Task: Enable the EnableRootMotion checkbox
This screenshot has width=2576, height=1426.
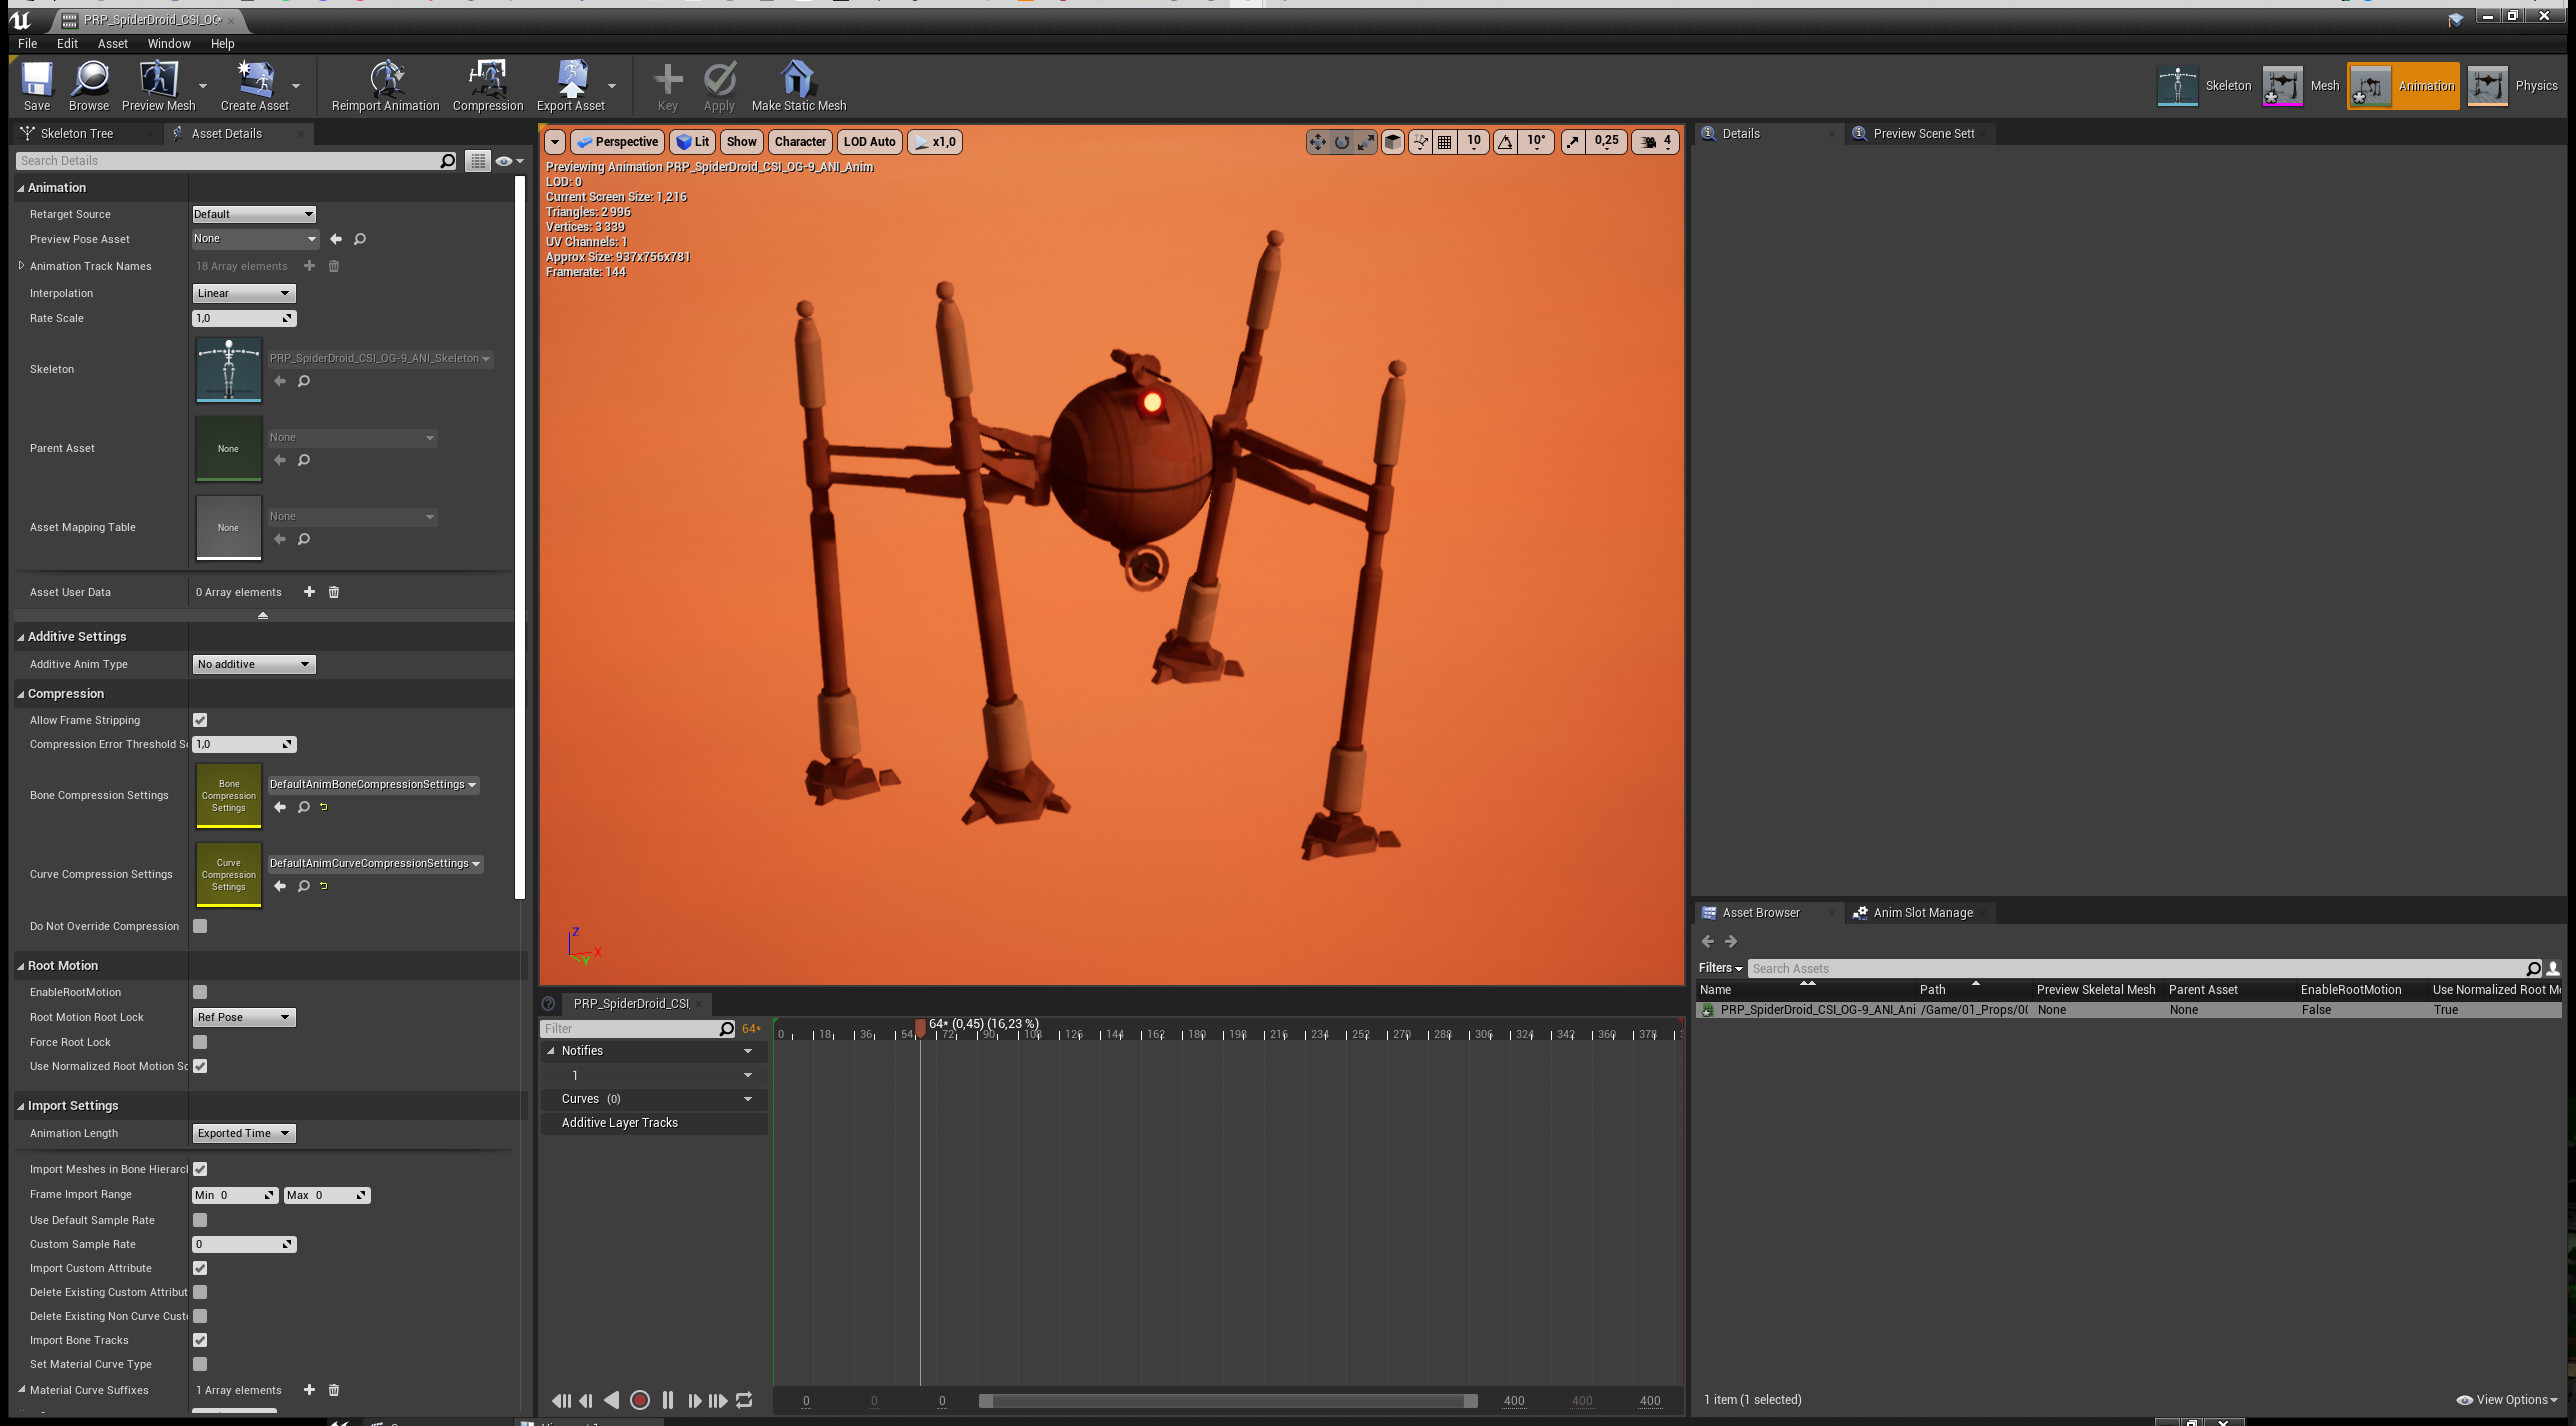Action: click(200, 992)
